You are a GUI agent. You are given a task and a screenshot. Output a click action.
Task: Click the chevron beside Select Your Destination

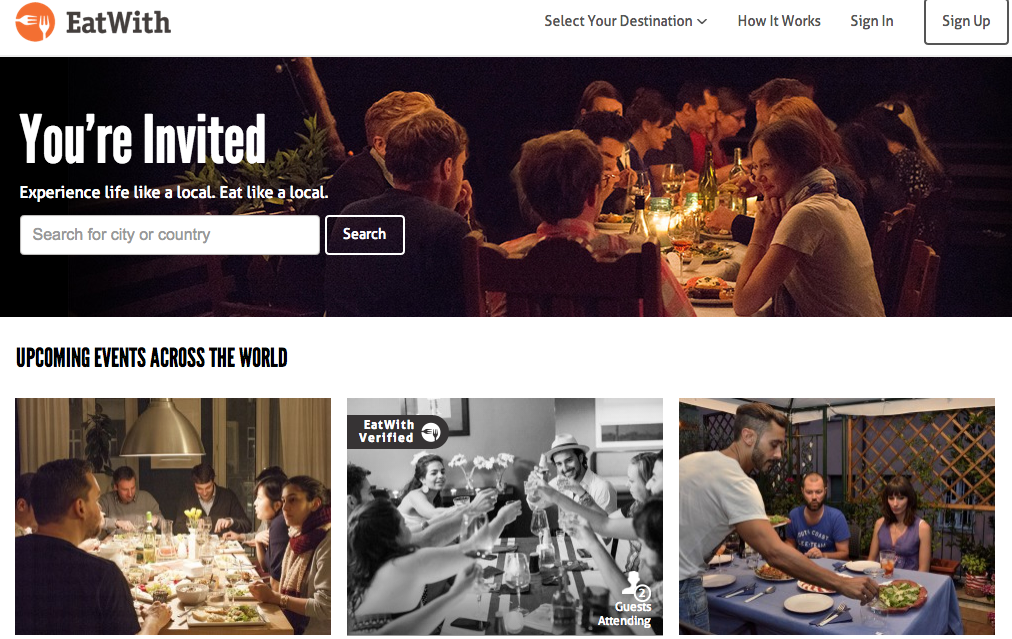(x=702, y=22)
